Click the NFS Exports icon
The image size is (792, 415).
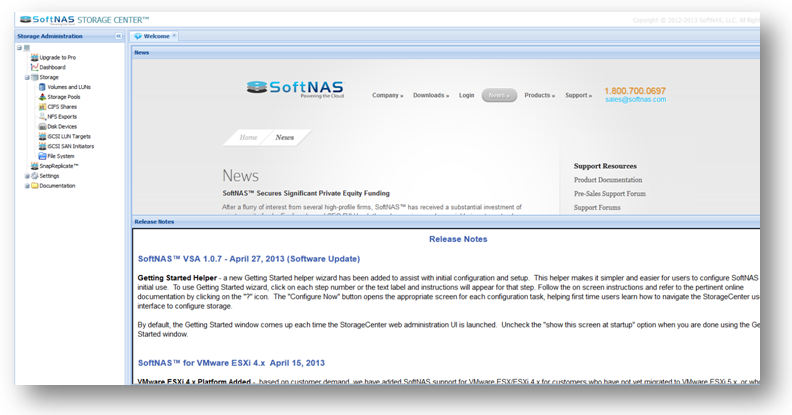pyautogui.click(x=42, y=117)
